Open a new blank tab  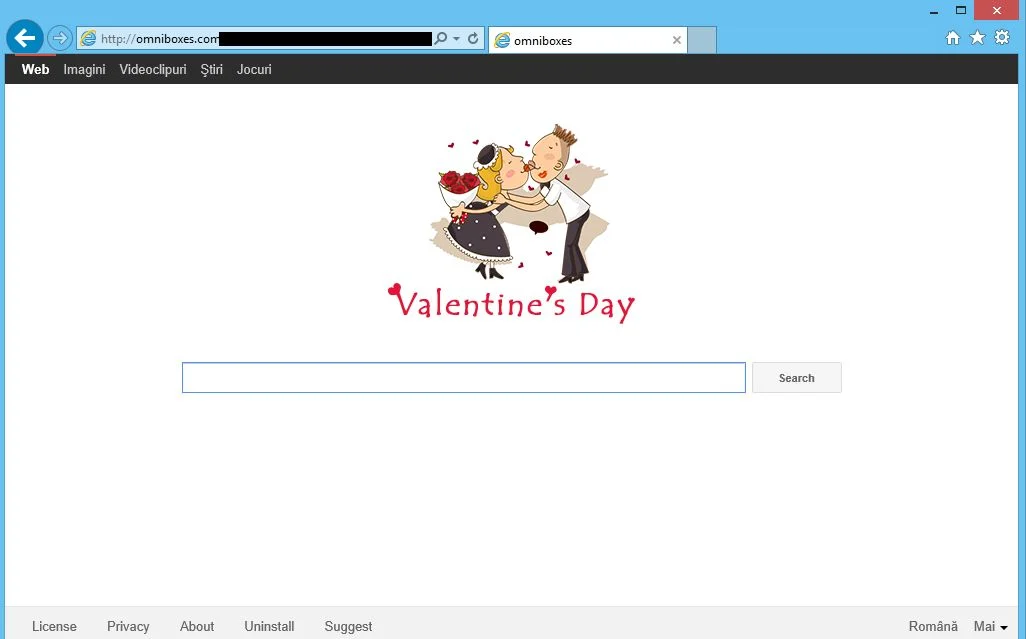tap(702, 40)
